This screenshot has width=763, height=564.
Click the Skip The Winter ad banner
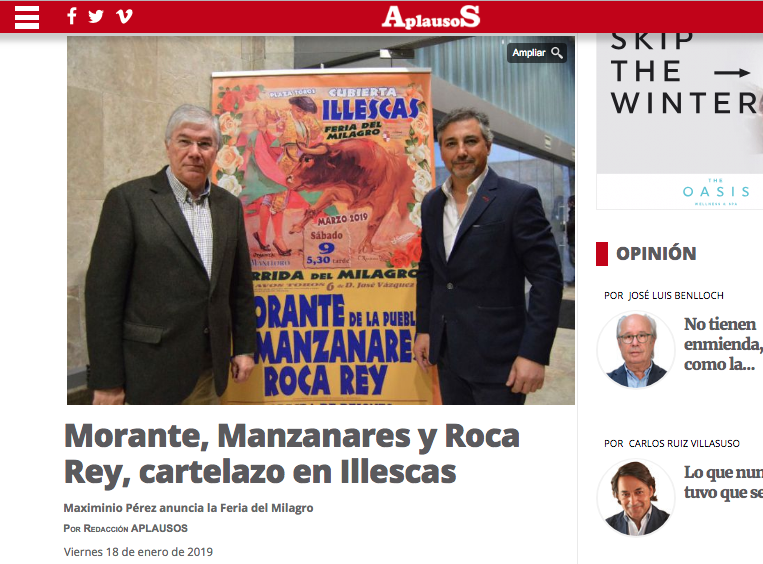pos(679,122)
